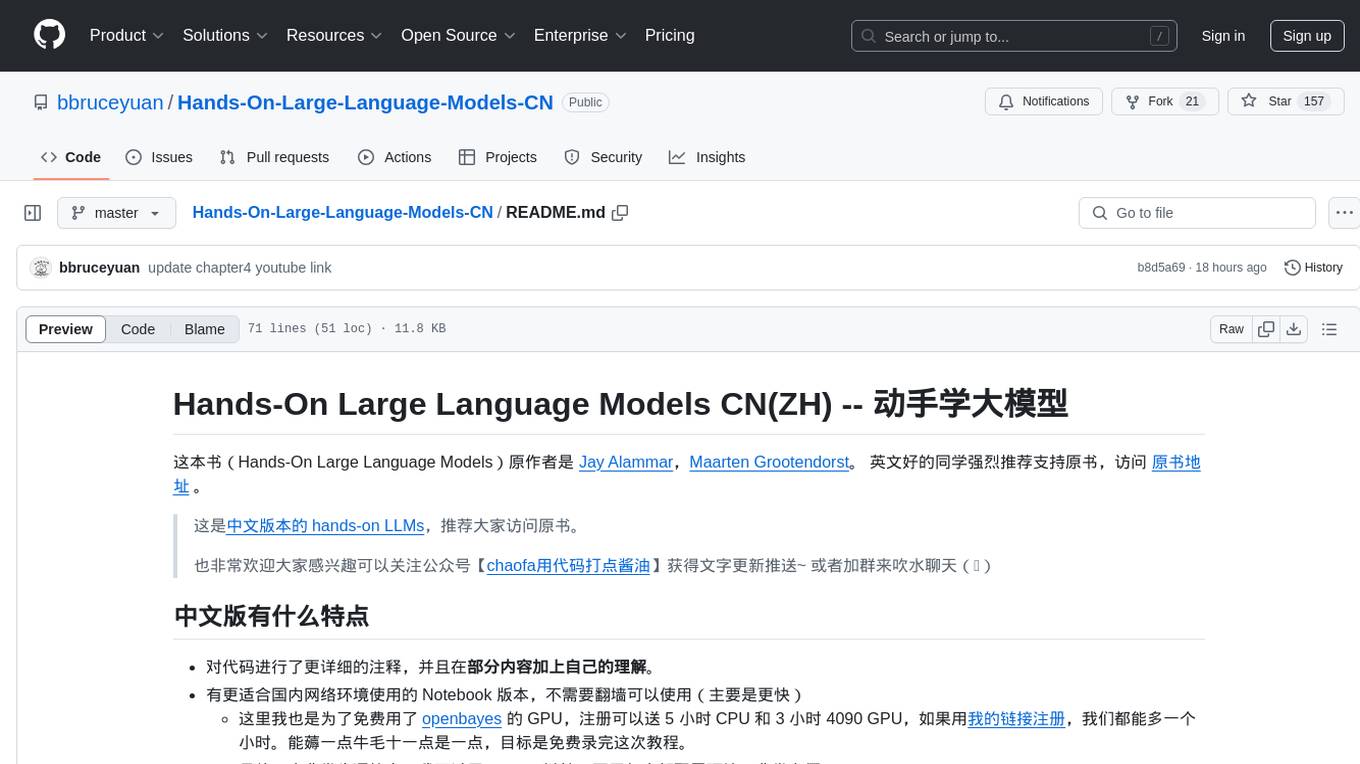Image resolution: width=1360 pixels, height=764 pixels.
Task: Open the file History
Action: (1313, 268)
